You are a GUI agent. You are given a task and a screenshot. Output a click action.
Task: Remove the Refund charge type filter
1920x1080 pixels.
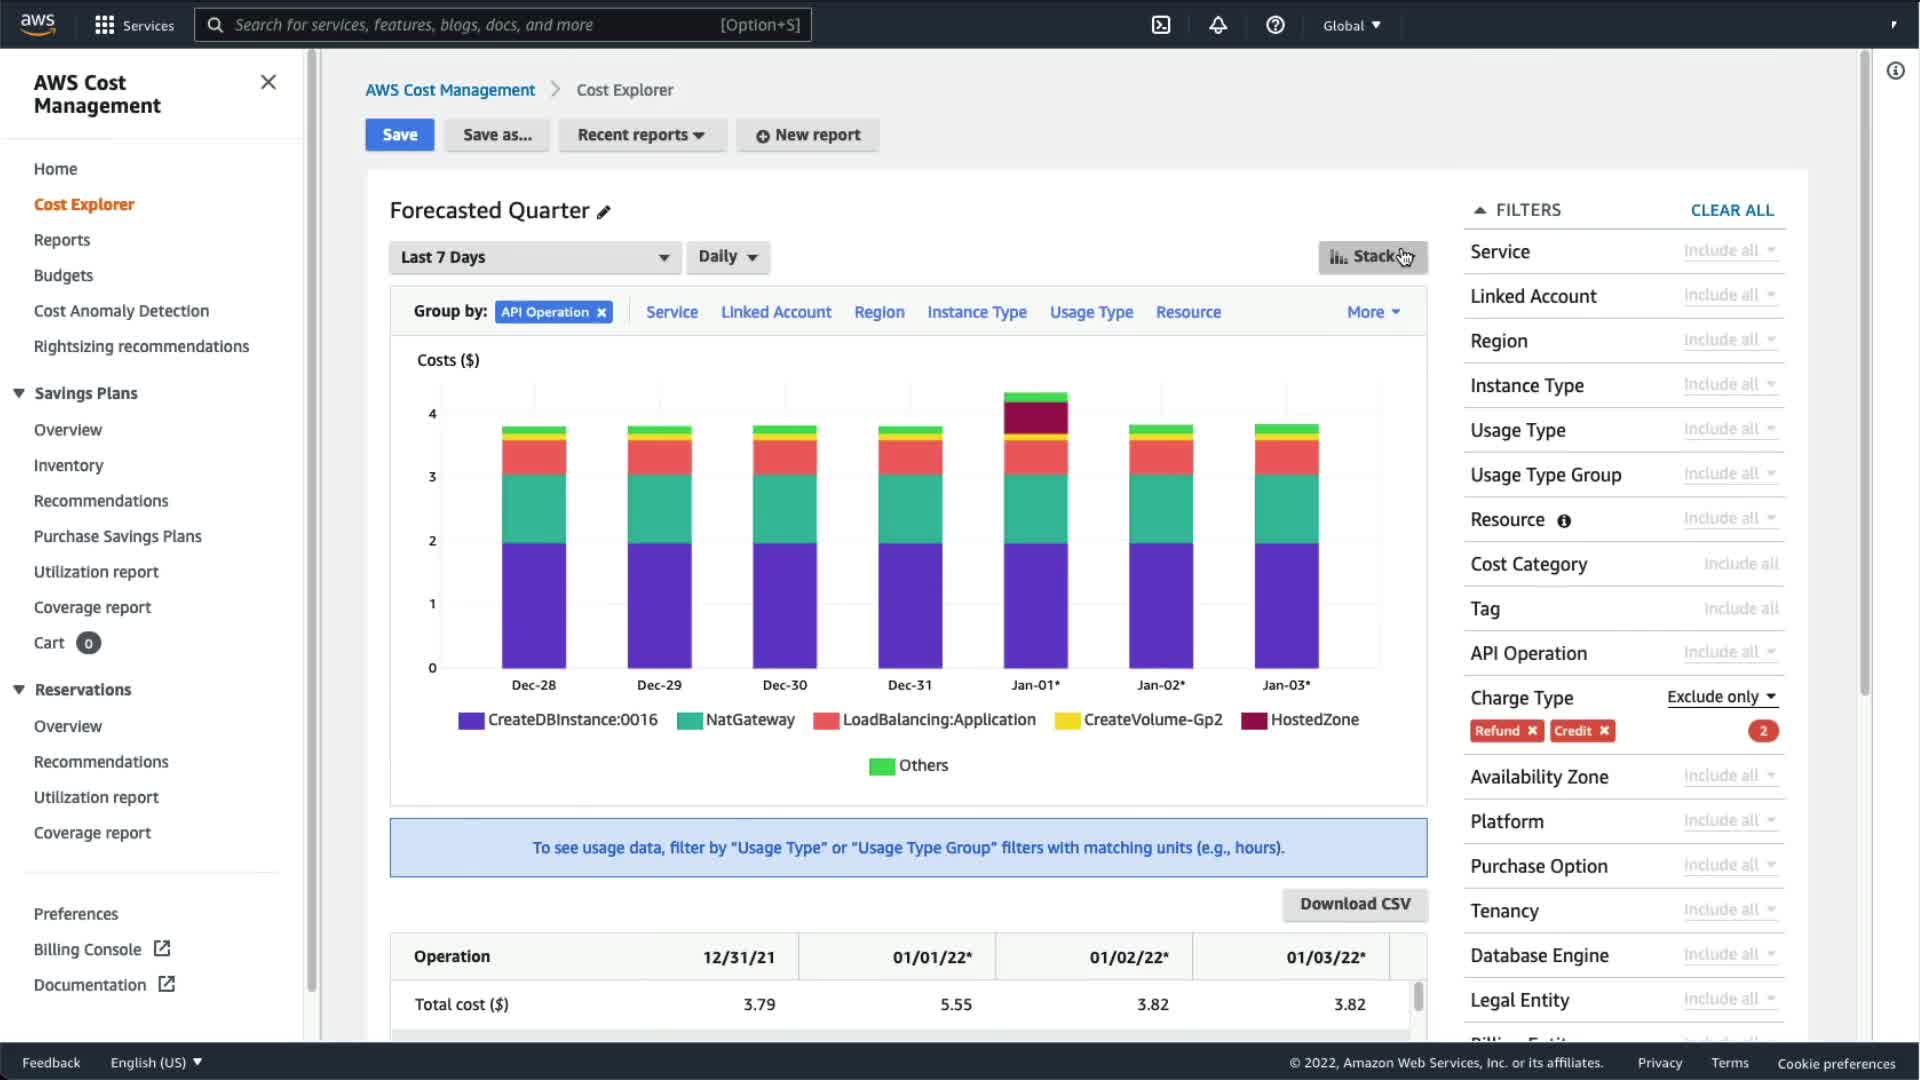pyautogui.click(x=1532, y=731)
